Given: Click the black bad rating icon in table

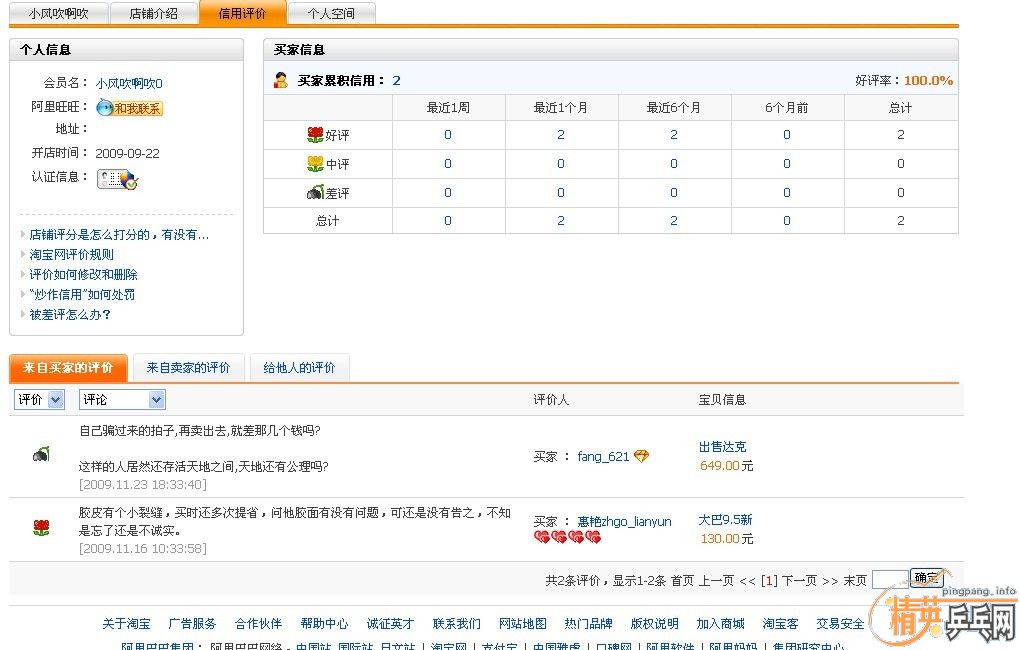Looking at the screenshot, I should tap(315, 193).
